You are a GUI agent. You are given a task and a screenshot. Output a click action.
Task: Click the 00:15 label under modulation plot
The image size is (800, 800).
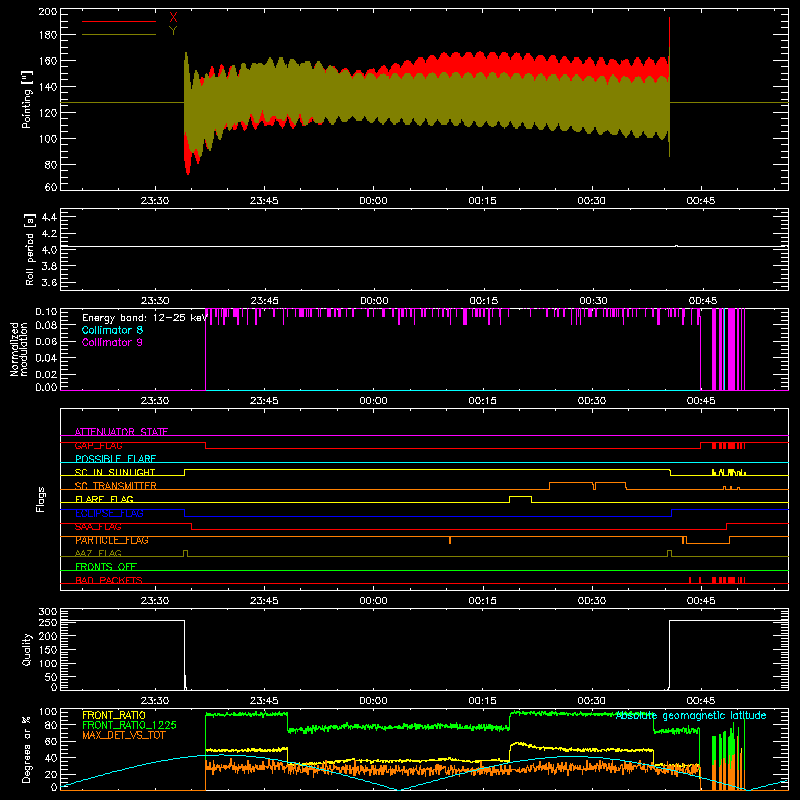click(x=483, y=401)
